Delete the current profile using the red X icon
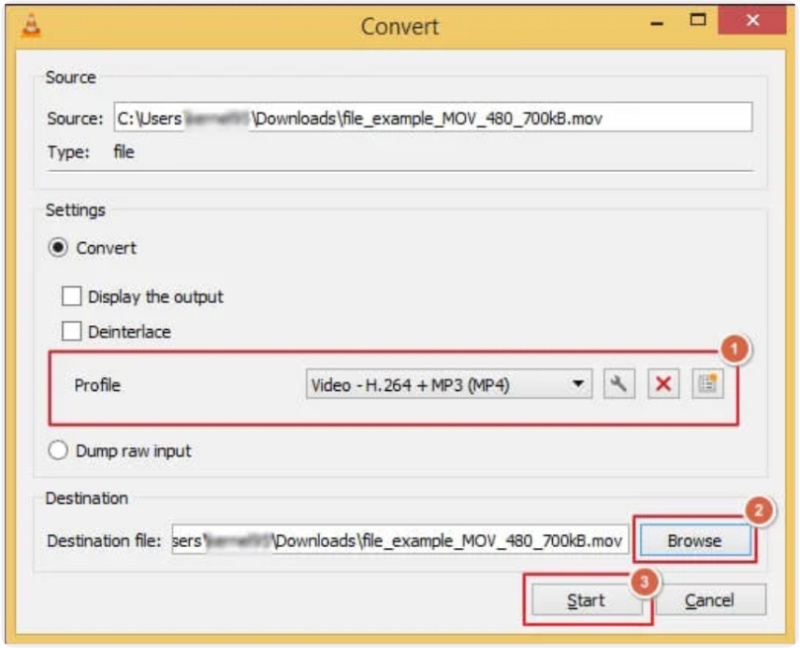The height and width of the screenshot is (648, 800). point(662,384)
